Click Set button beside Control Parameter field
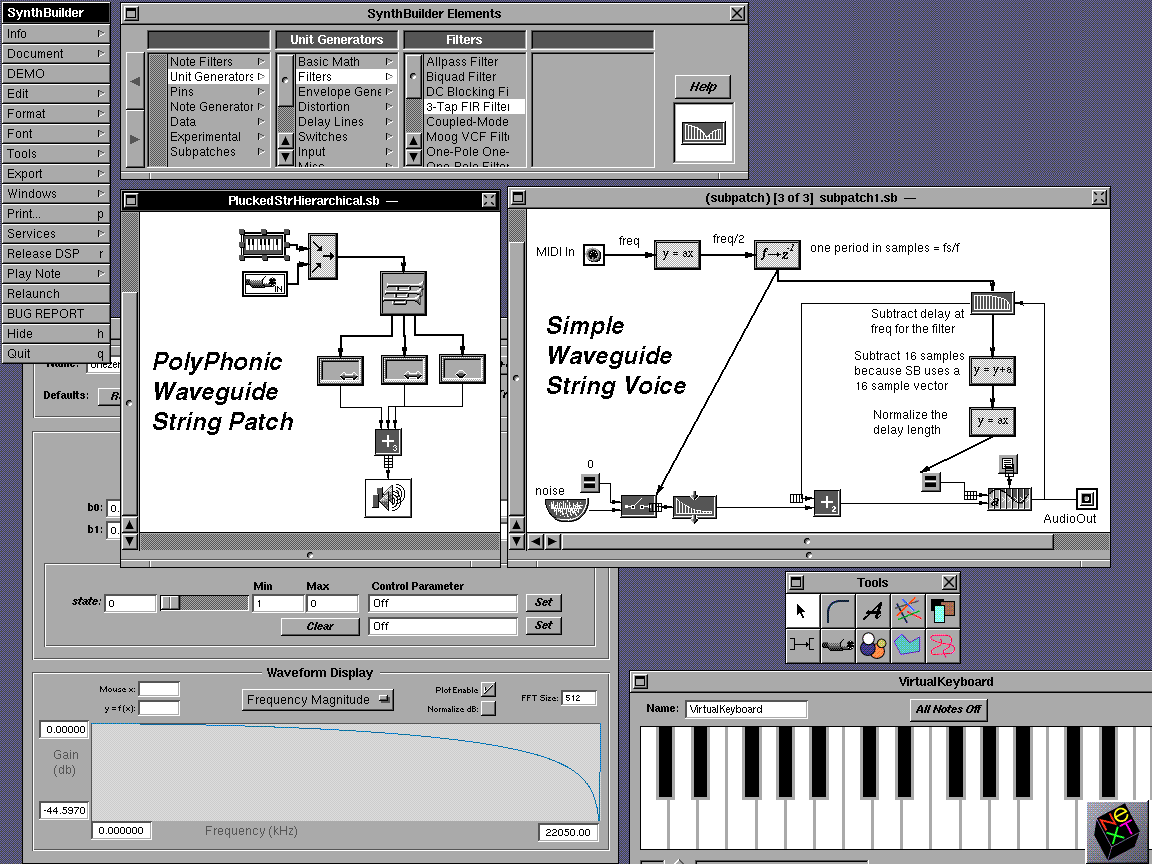This screenshot has width=1152, height=864. click(x=544, y=602)
